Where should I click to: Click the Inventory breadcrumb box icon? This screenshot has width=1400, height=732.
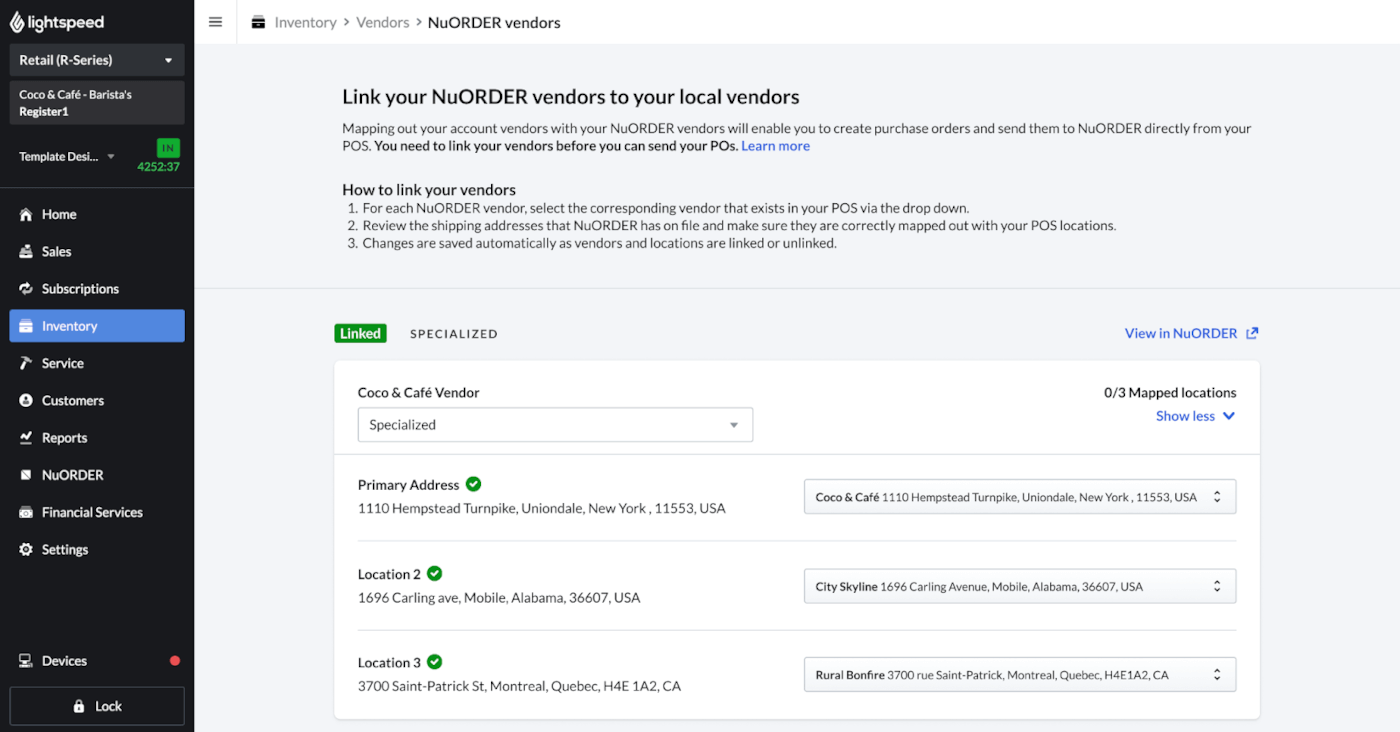[259, 22]
